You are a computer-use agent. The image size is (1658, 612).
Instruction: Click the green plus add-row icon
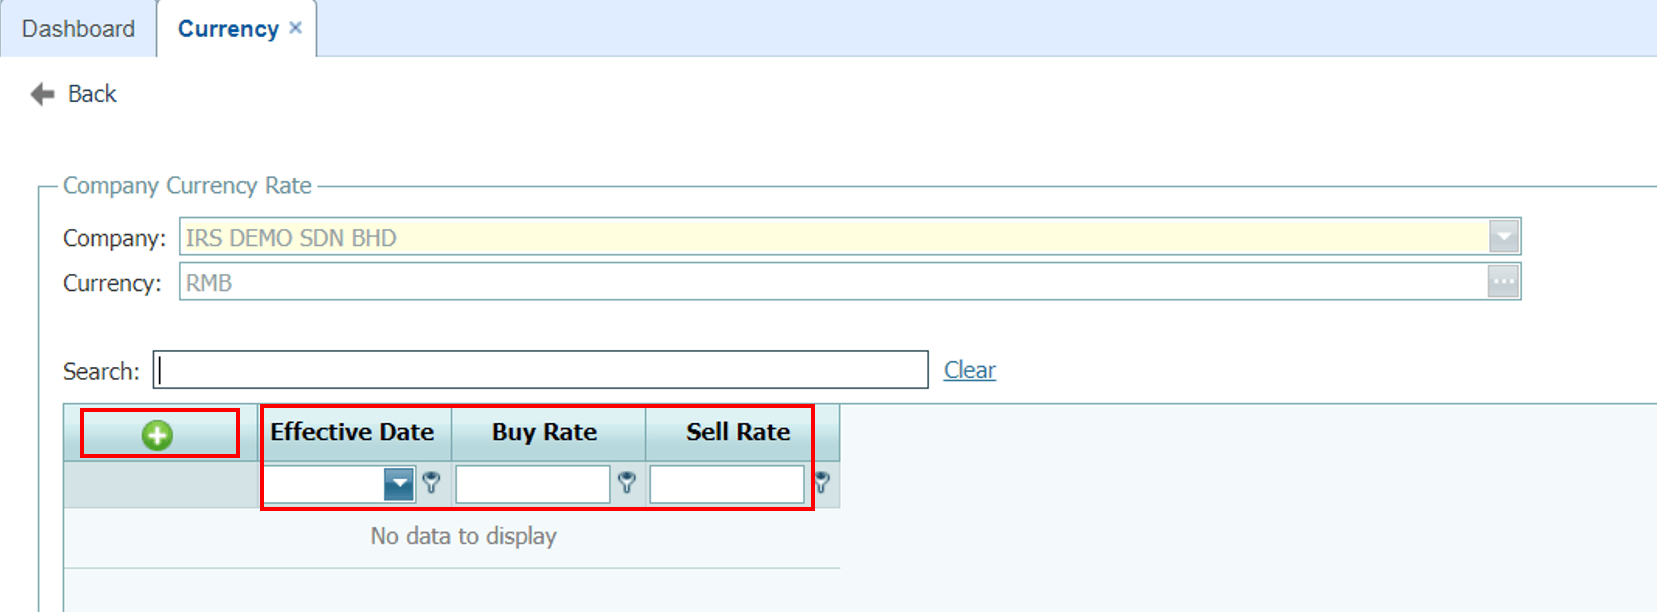(x=157, y=435)
